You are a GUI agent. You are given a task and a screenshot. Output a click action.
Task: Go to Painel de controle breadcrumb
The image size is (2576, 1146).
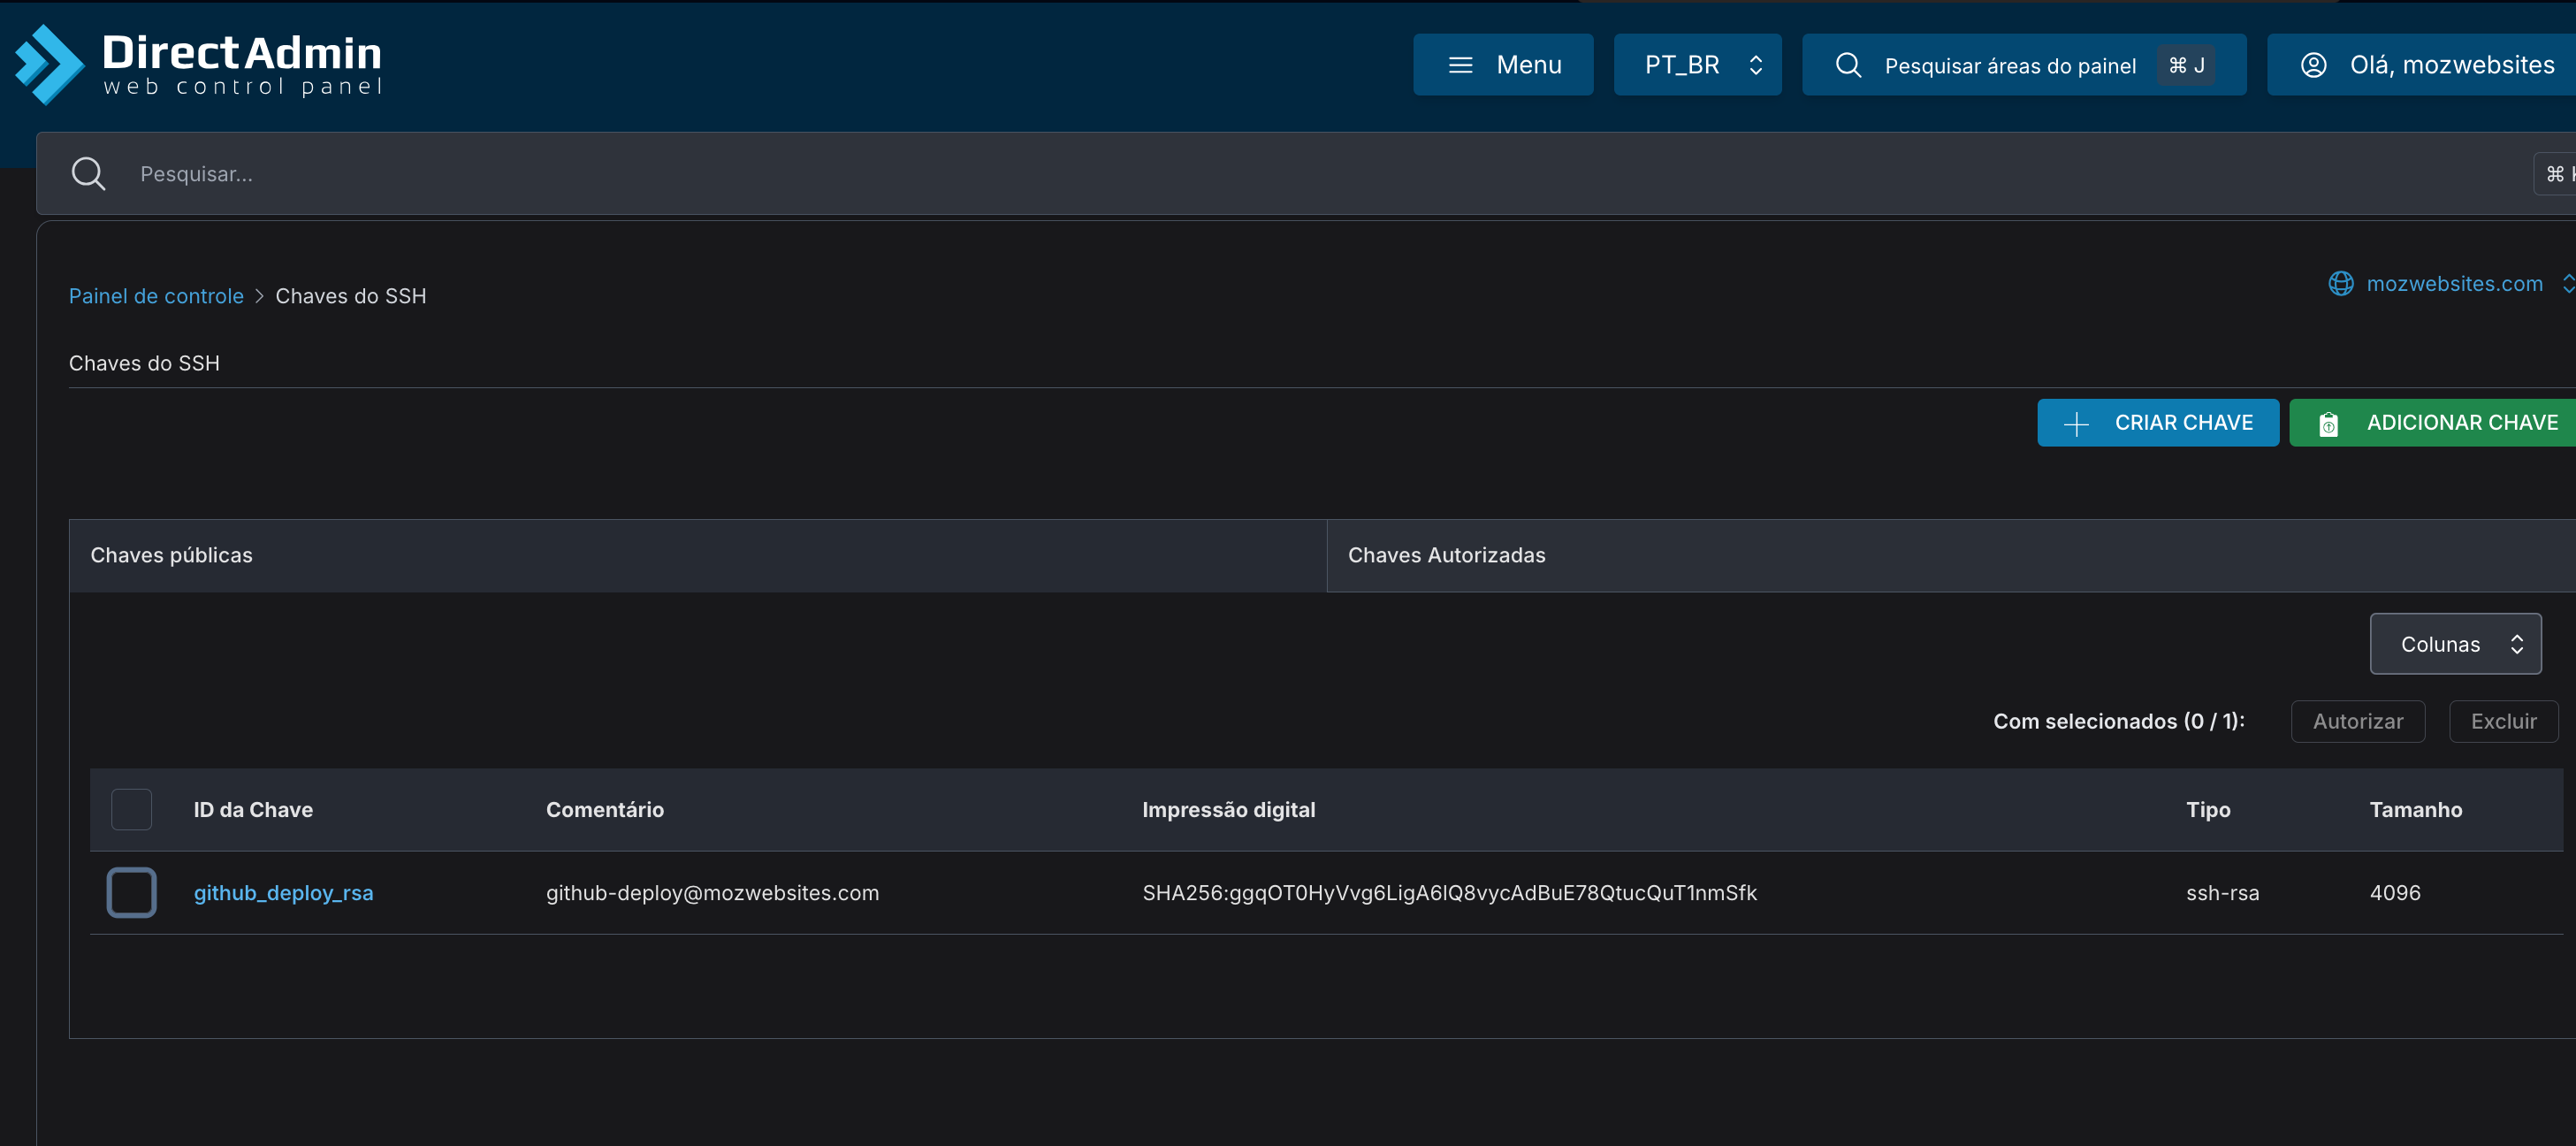(x=156, y=296)
